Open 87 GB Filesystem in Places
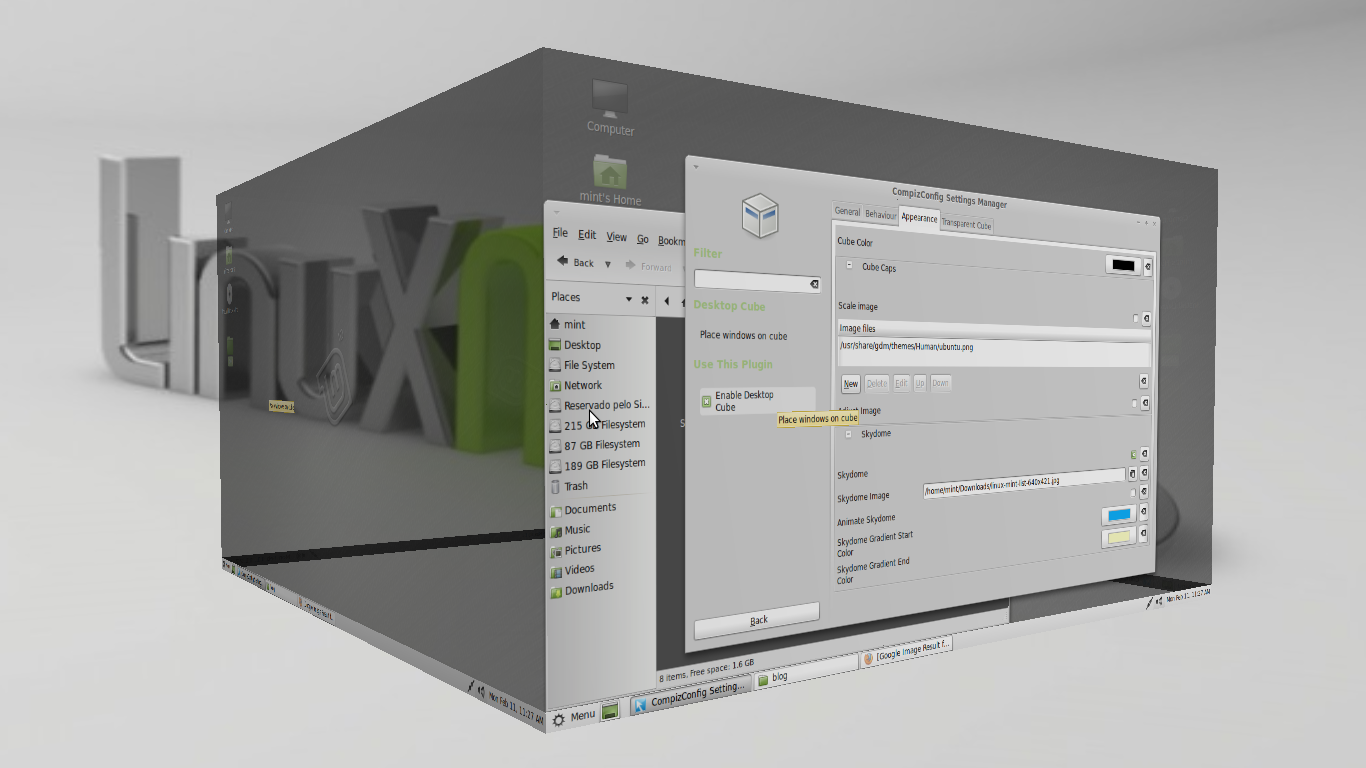The width and height of the screenshot is (1366, 768). 595,445
